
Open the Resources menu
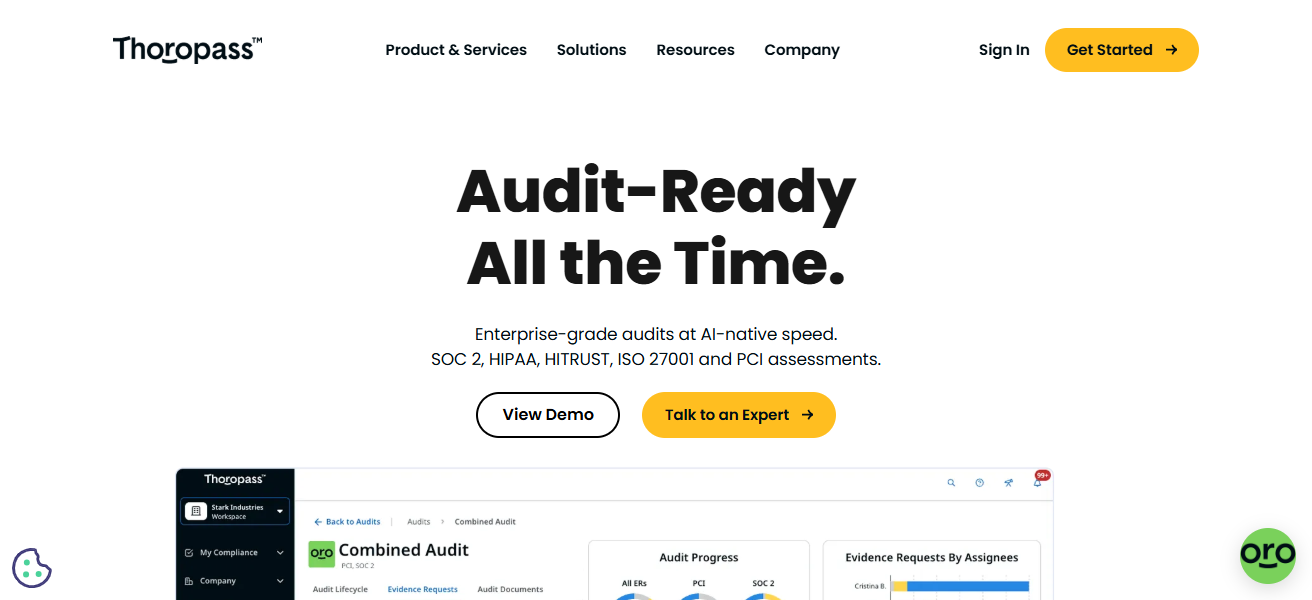pos(695,50)
